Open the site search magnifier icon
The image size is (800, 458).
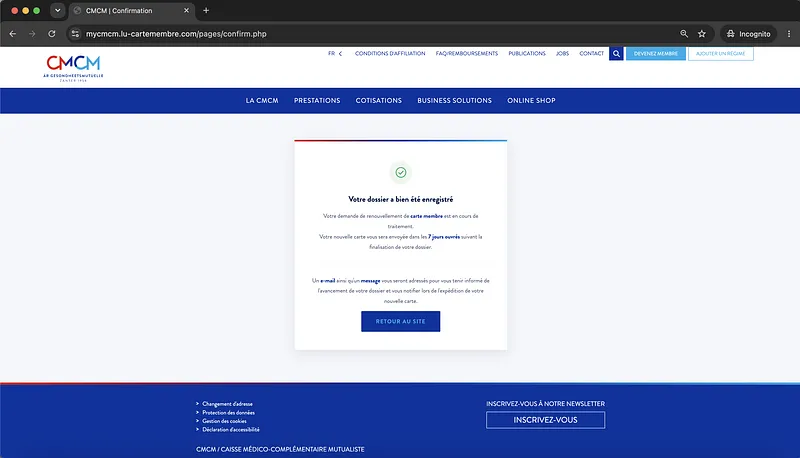click(616, 54)
